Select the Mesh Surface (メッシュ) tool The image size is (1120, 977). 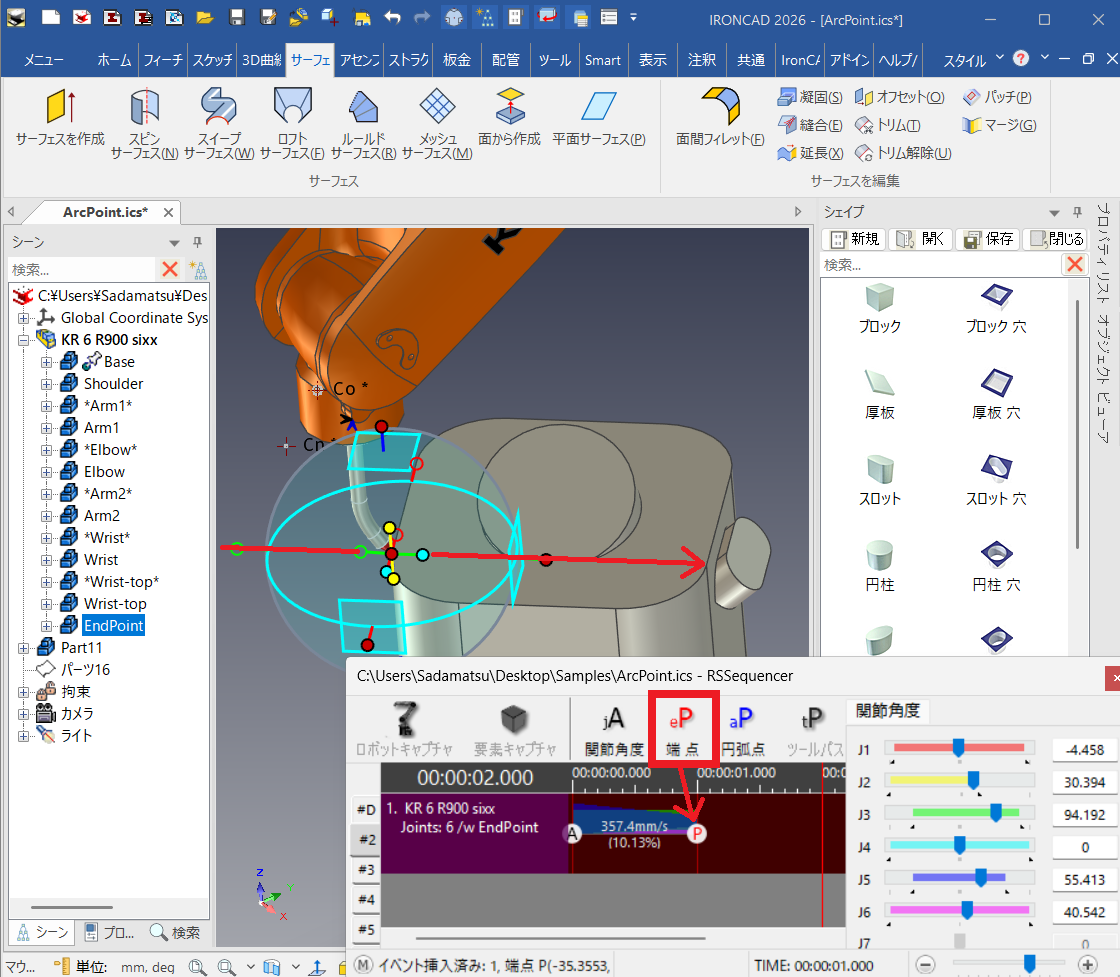[437, 123]
